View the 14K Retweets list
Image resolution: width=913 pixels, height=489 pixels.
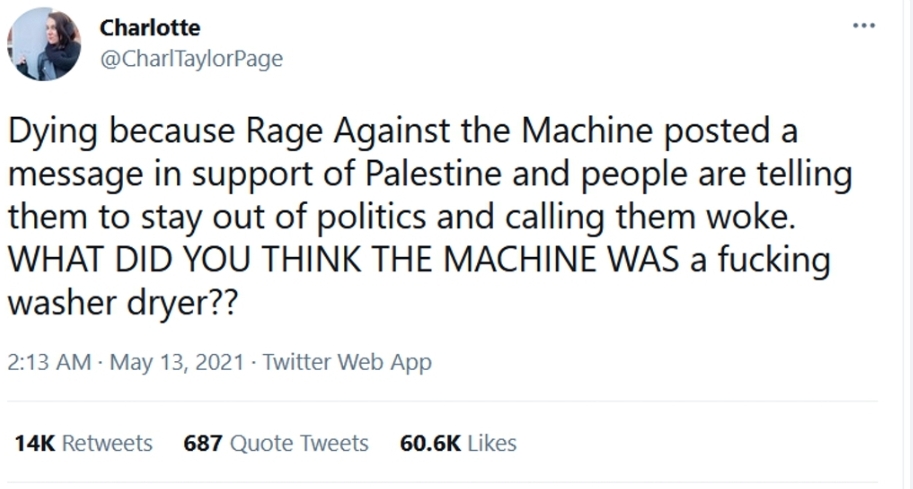(x=83, y=443)
